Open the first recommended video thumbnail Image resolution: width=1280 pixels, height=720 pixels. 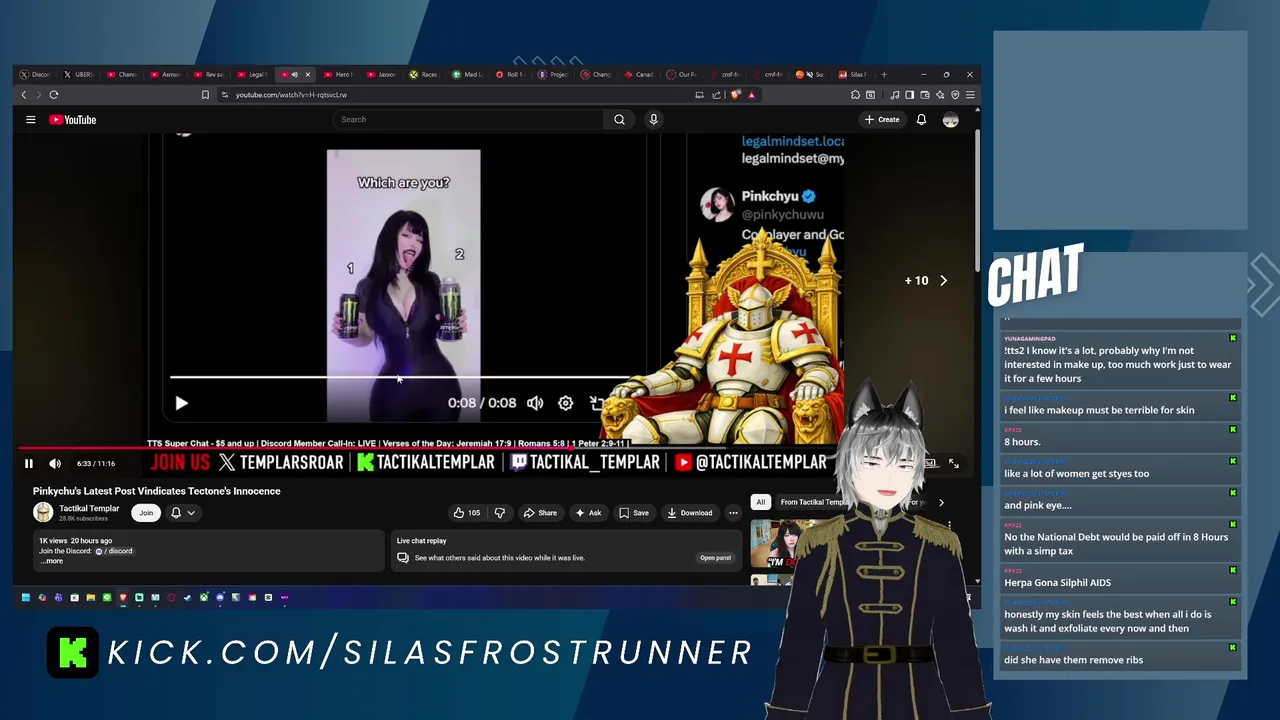pos(785,544)
